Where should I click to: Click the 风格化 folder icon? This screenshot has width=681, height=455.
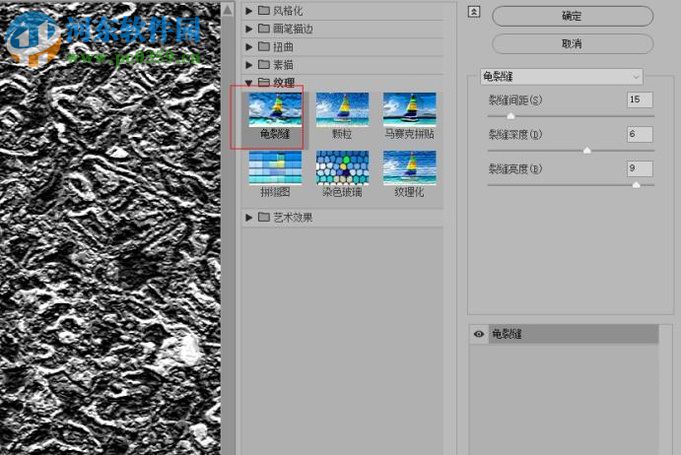[x=264, y=10]
